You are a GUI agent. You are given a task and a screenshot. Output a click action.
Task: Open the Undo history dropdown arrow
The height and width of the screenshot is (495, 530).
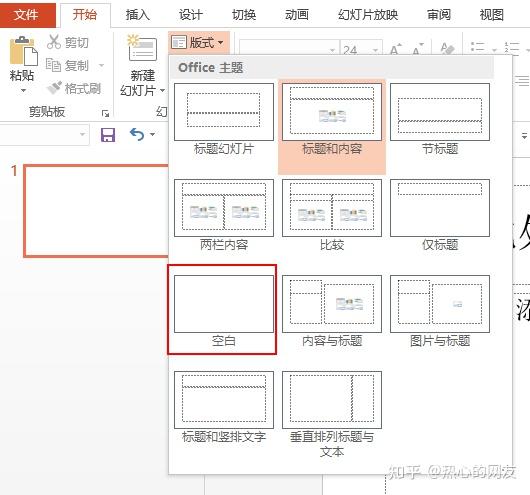(x=152, y=135)
